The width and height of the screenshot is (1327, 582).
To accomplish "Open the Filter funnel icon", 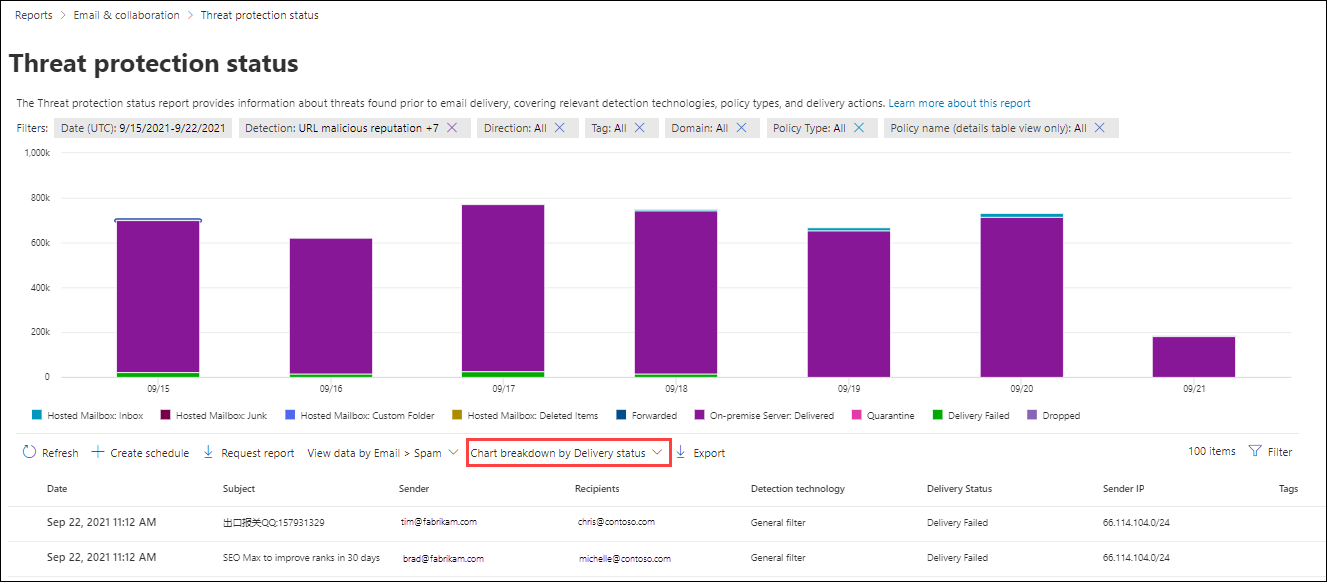I will (x=1255, y=452).
